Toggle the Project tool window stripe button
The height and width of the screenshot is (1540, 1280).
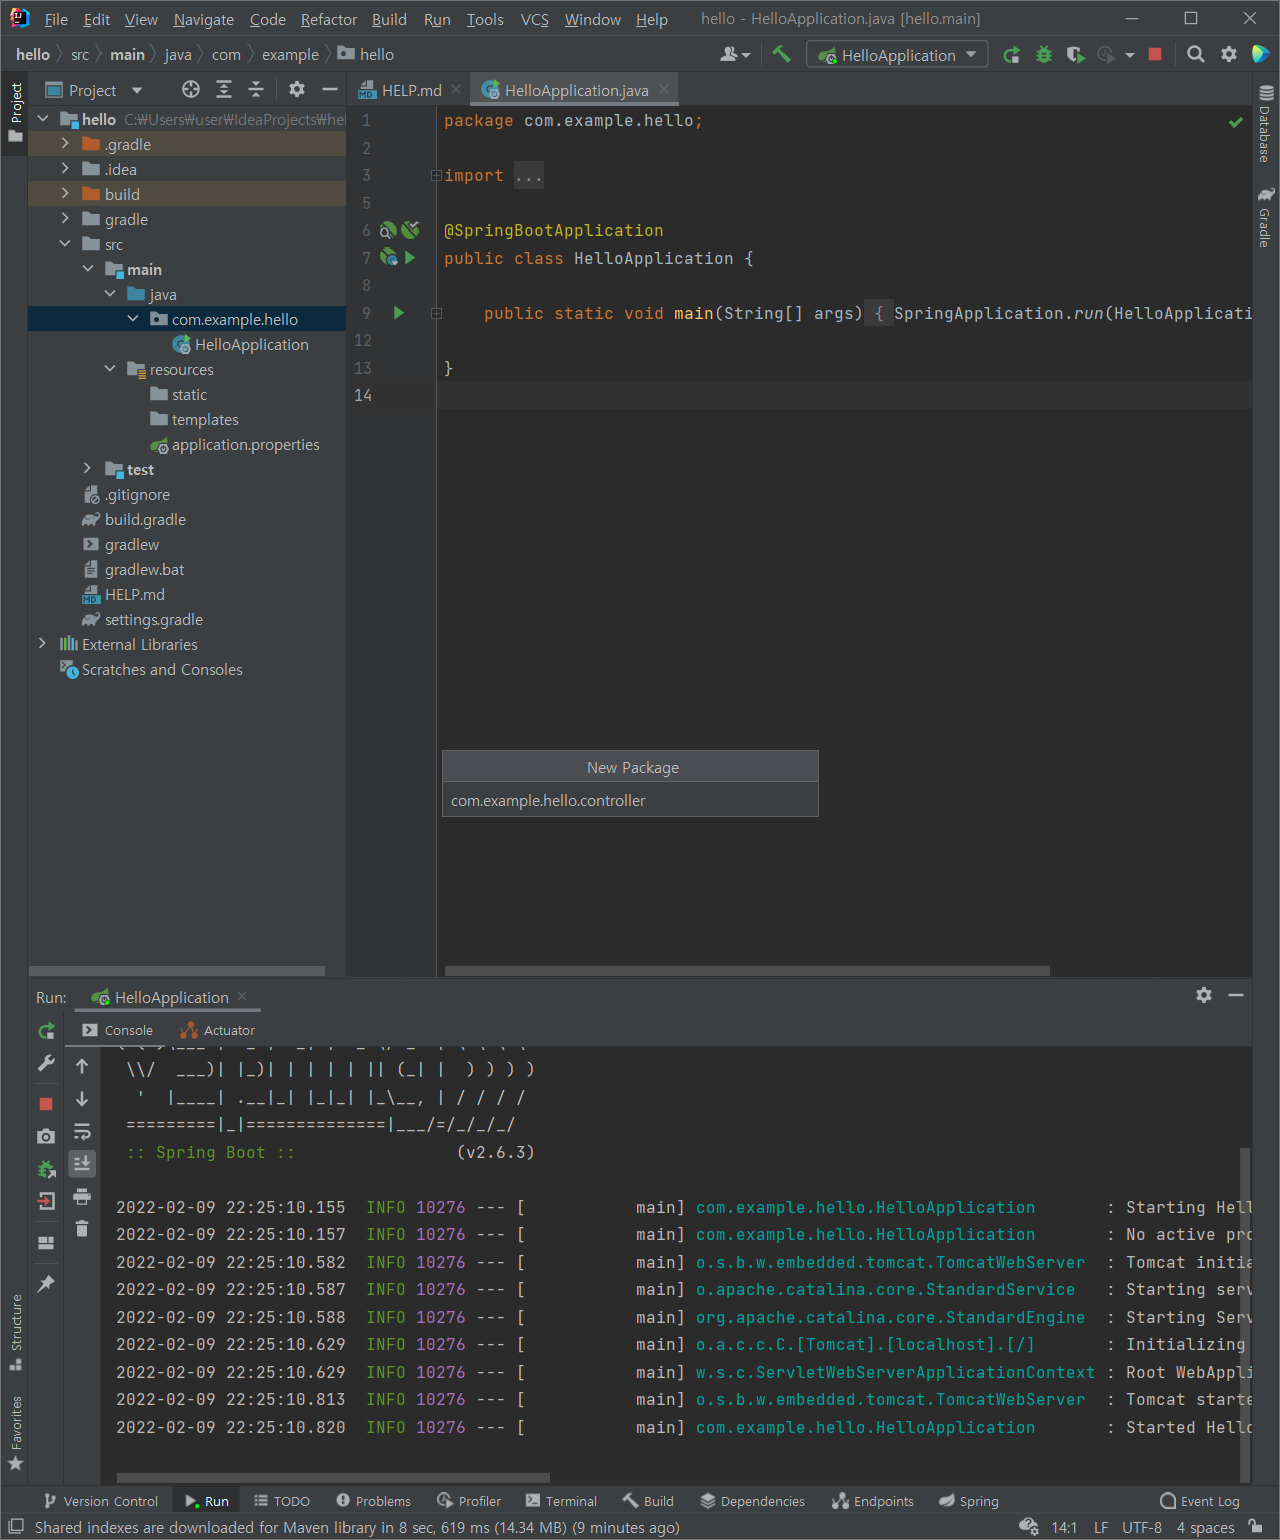tap(15, 111)
